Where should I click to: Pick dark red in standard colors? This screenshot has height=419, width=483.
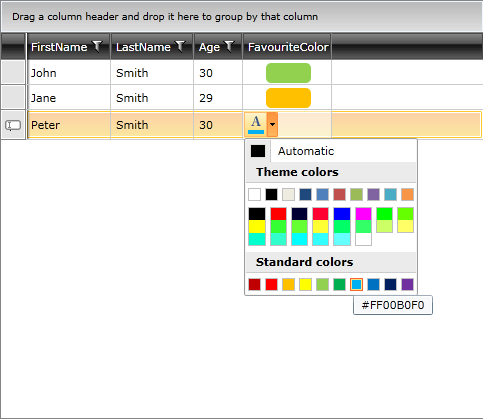pos(254,284)
